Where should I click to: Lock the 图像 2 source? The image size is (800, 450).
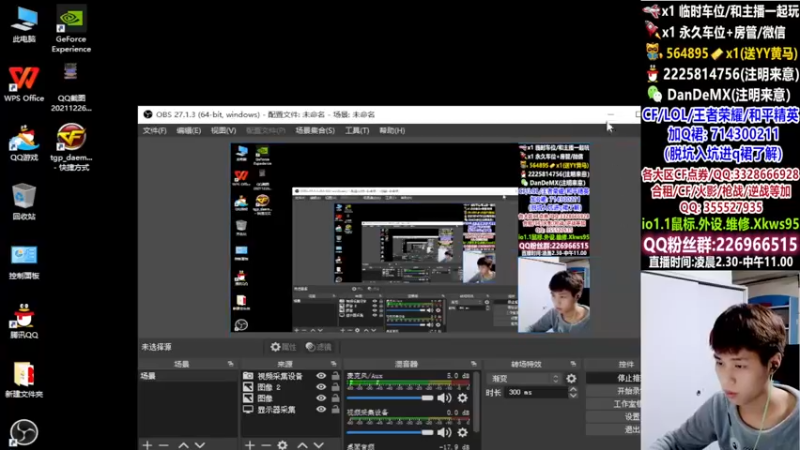[335, 387]
